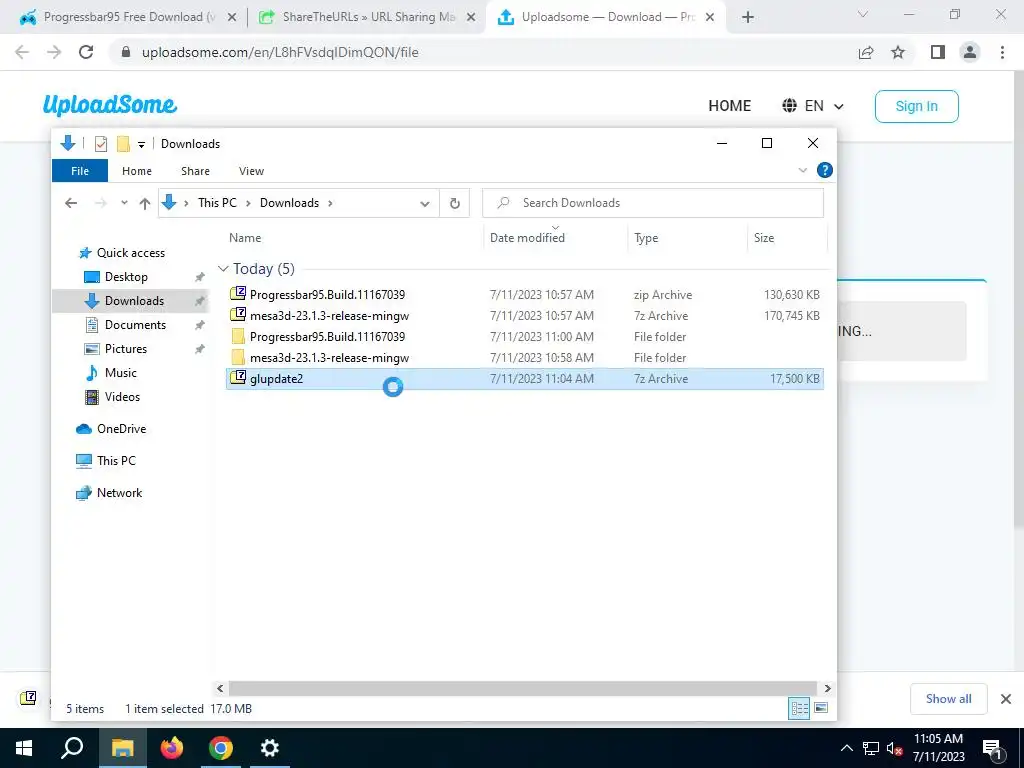
Task: Click the glupdate2 archive icon
Action: 238,377
